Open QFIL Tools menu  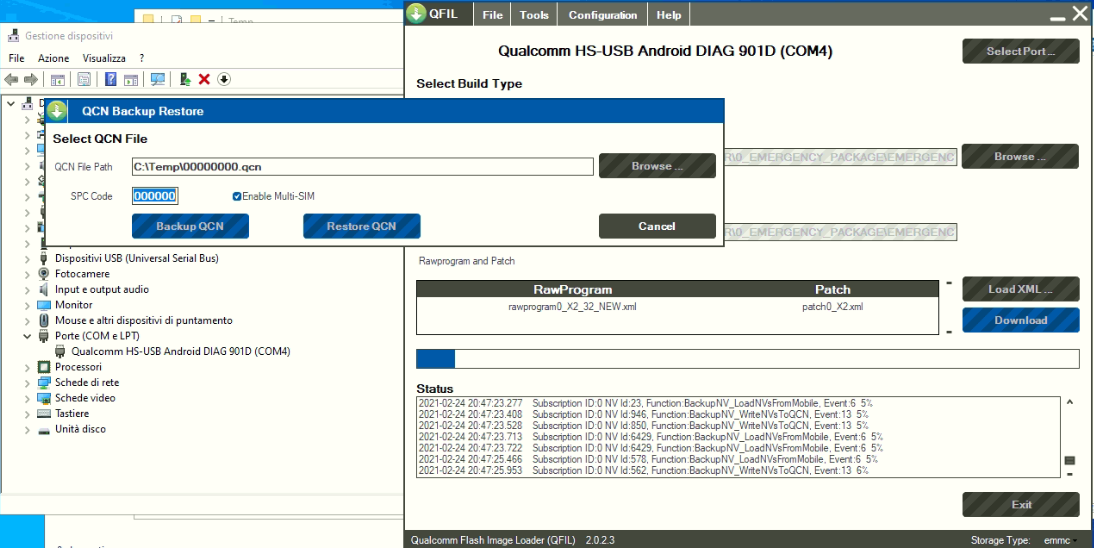(x=534, y=15)
